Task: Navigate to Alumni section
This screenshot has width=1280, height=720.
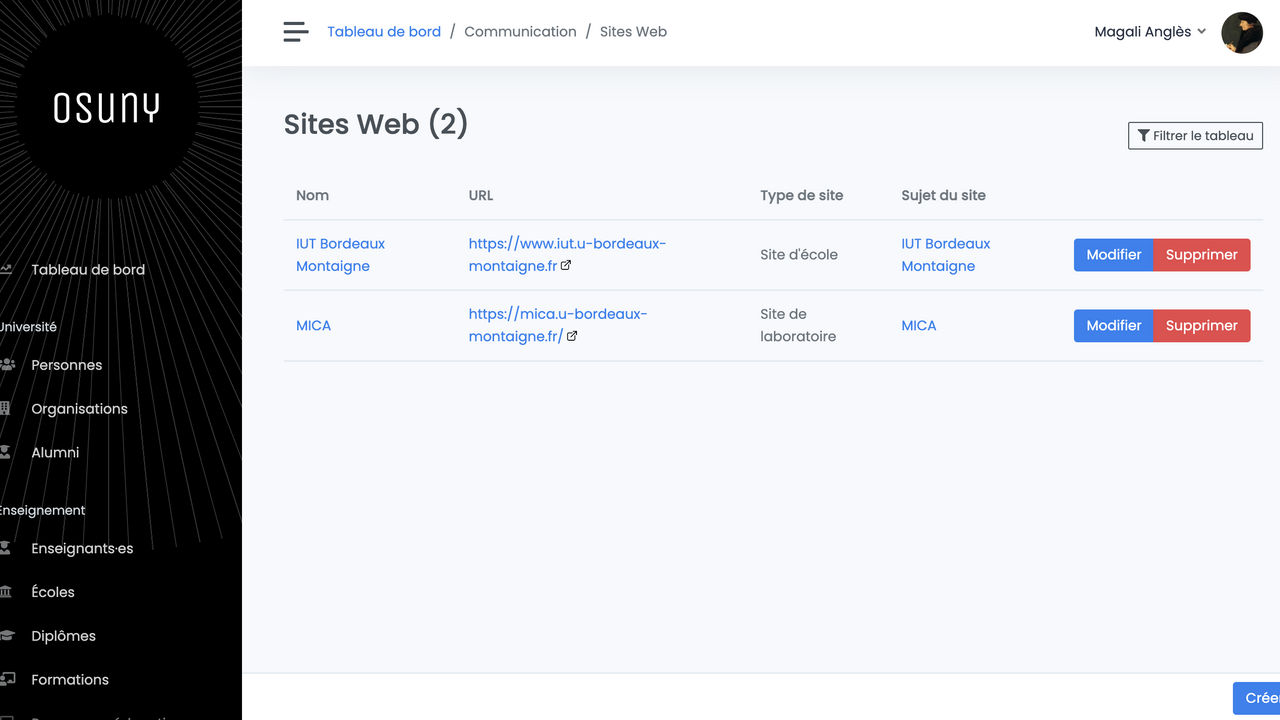Action: 55,453
